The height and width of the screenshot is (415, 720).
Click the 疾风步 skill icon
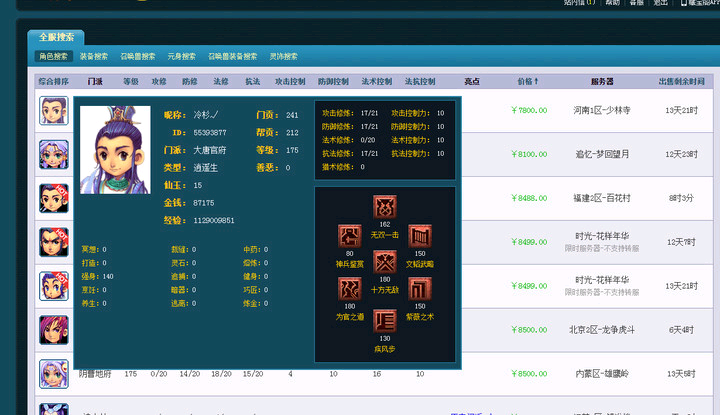(384, 319)
